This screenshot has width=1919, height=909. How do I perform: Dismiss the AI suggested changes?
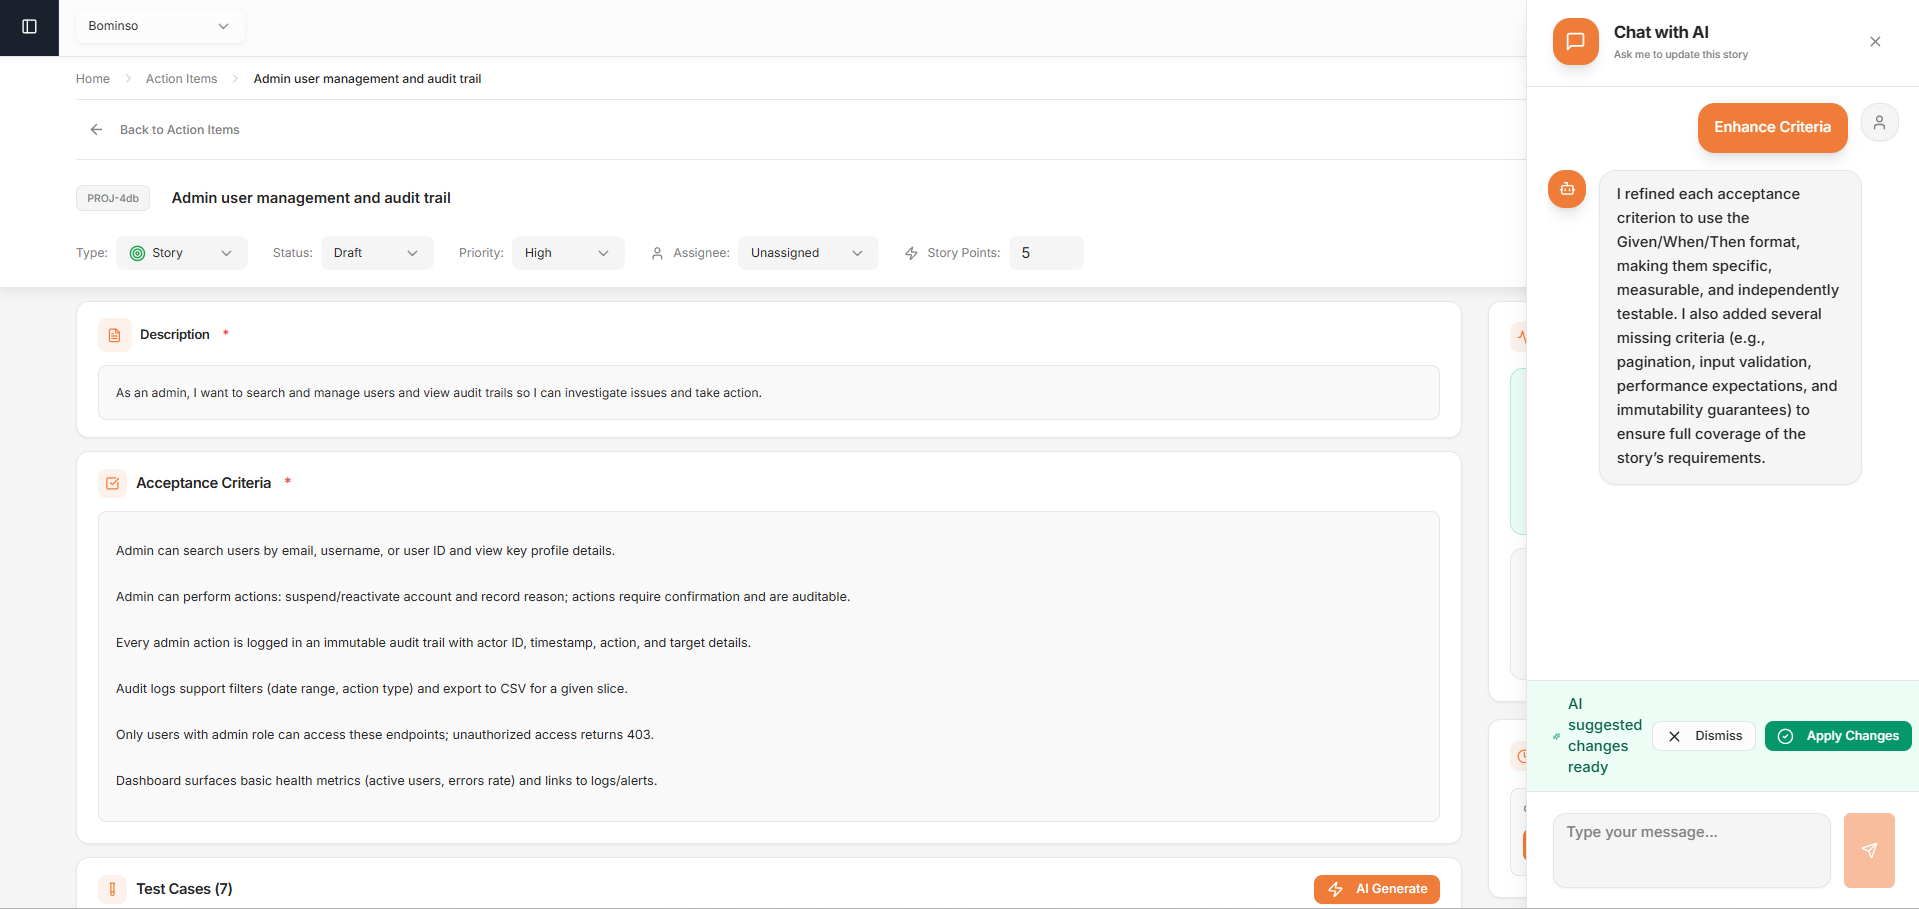click(x=1704, y=736)
